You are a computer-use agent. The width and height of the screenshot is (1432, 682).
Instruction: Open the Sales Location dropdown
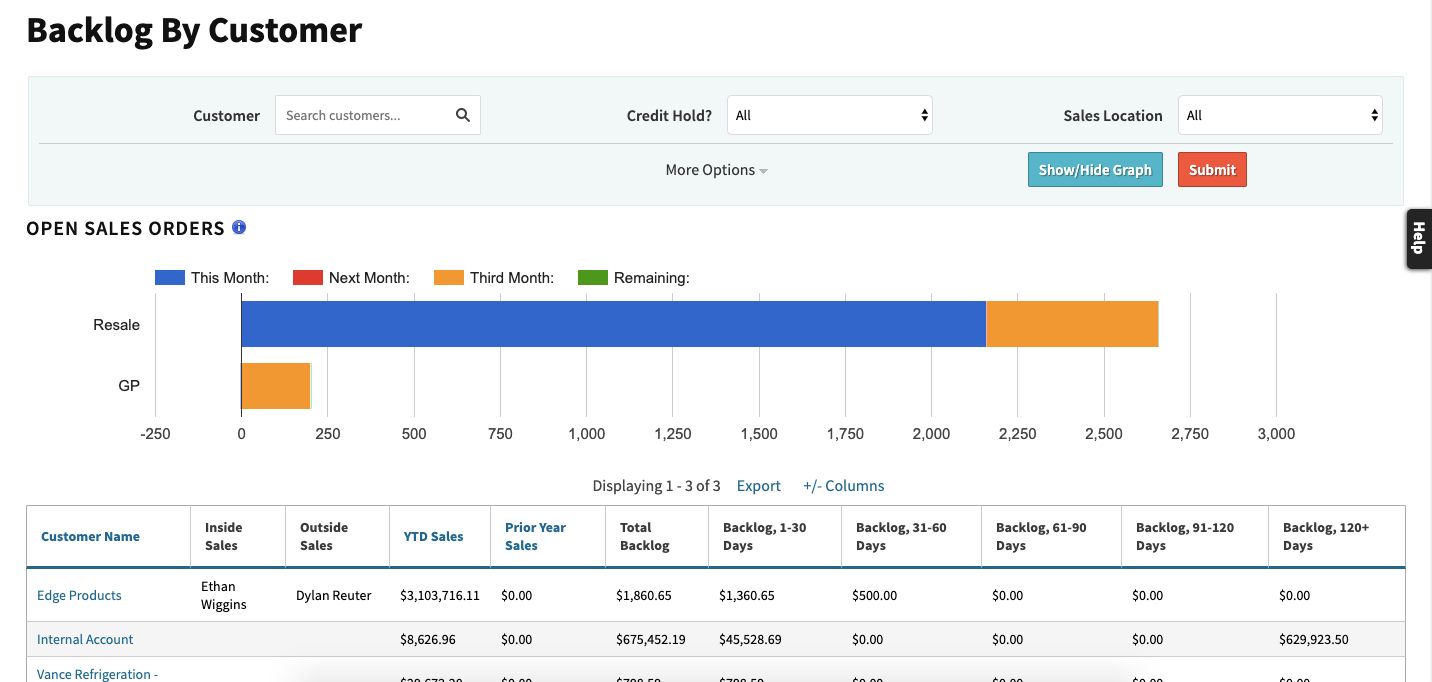[1279, 115]
